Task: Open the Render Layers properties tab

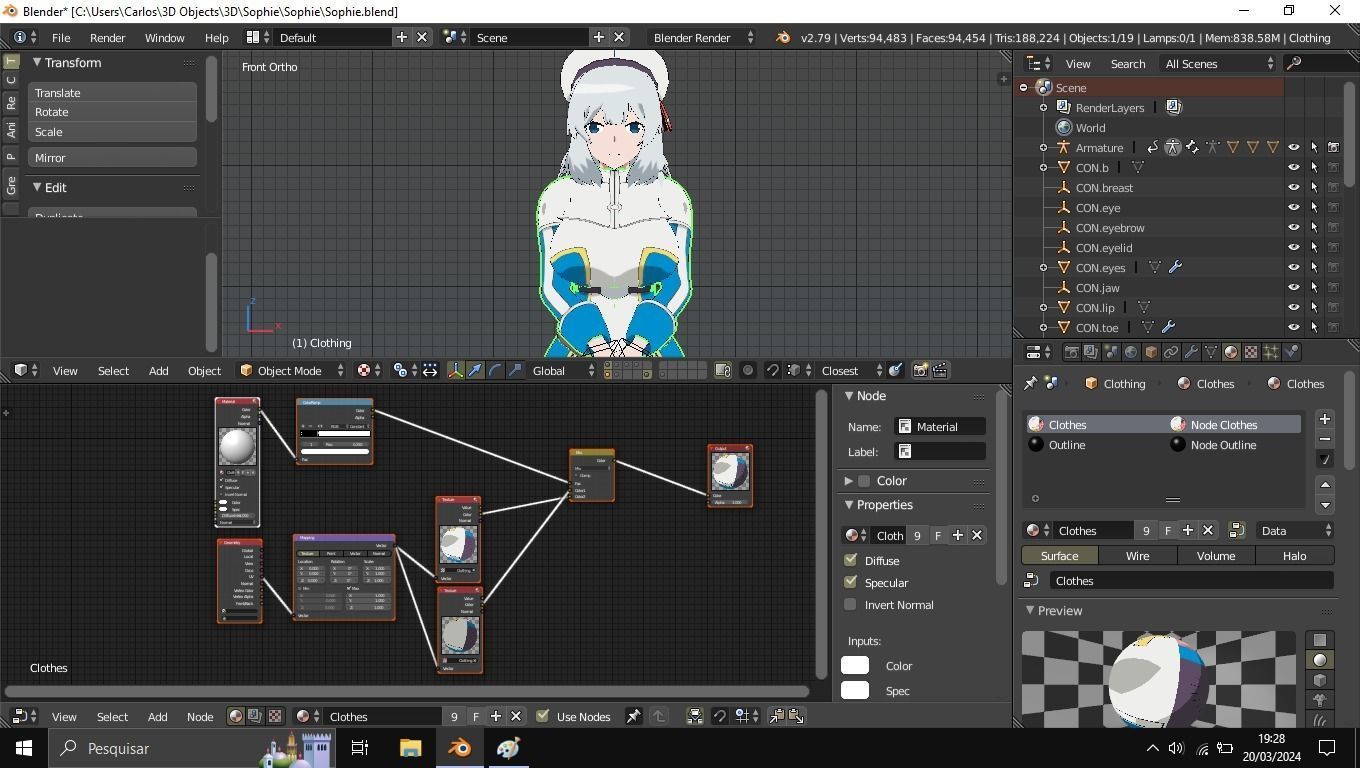Action: pyautogui.click(x=1091, y=352)
